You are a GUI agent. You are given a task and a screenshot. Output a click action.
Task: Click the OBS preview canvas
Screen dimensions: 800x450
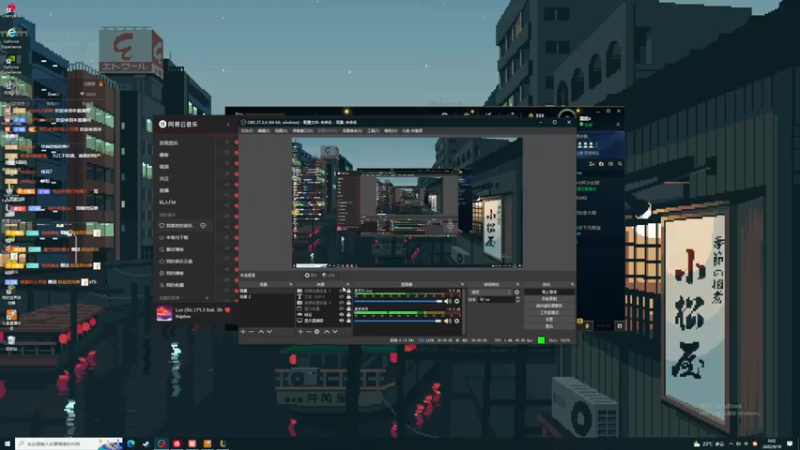(407, 202)
